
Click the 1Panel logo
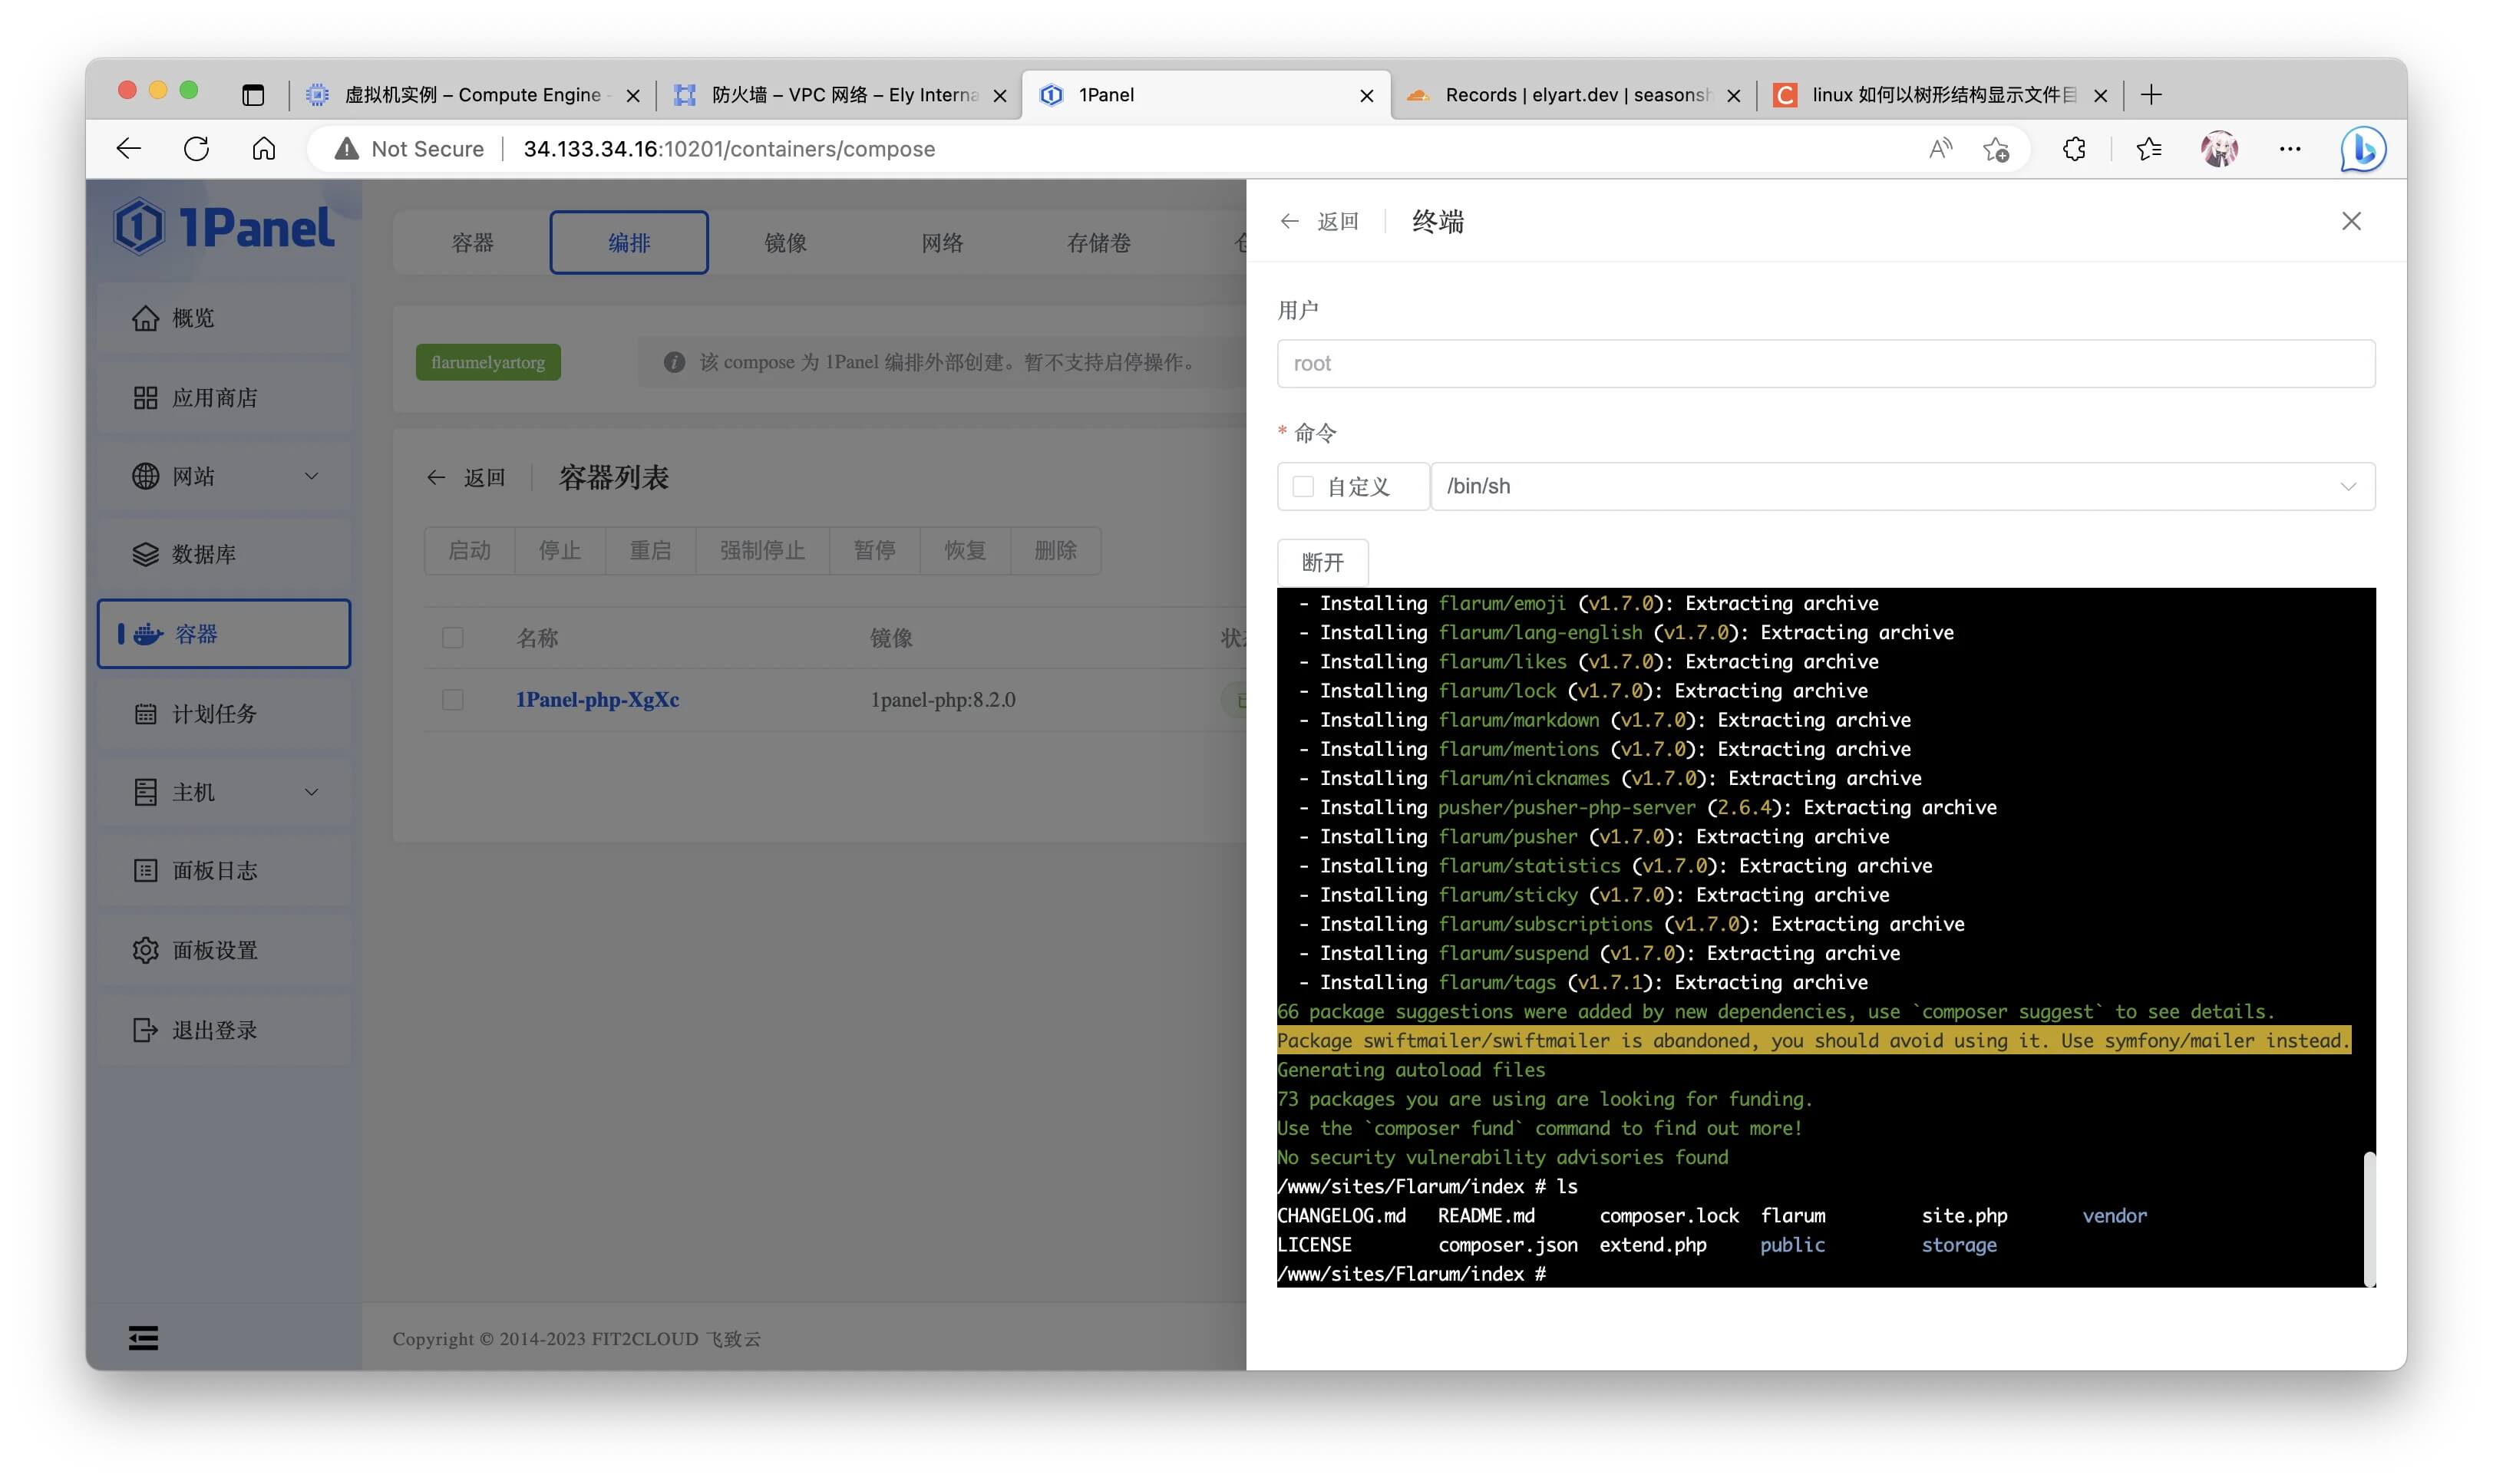(x=224, y=227)
